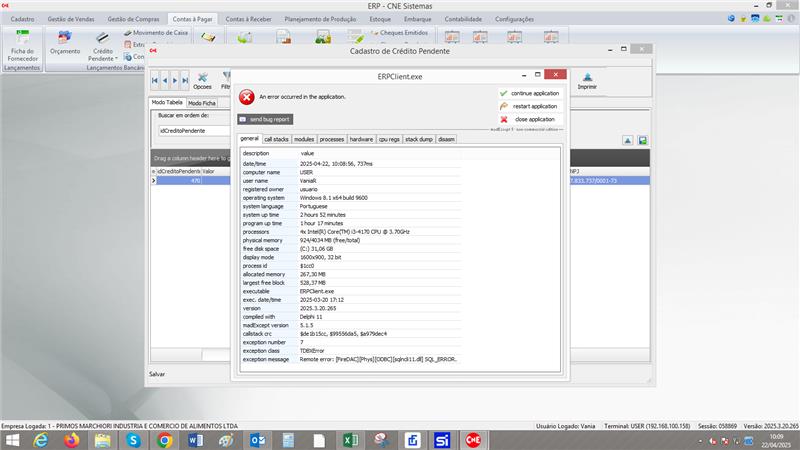The height and width of the screenshot is (450, 800).
Task: Open the Orçamento ribbon icon
Action: [65, 46]
